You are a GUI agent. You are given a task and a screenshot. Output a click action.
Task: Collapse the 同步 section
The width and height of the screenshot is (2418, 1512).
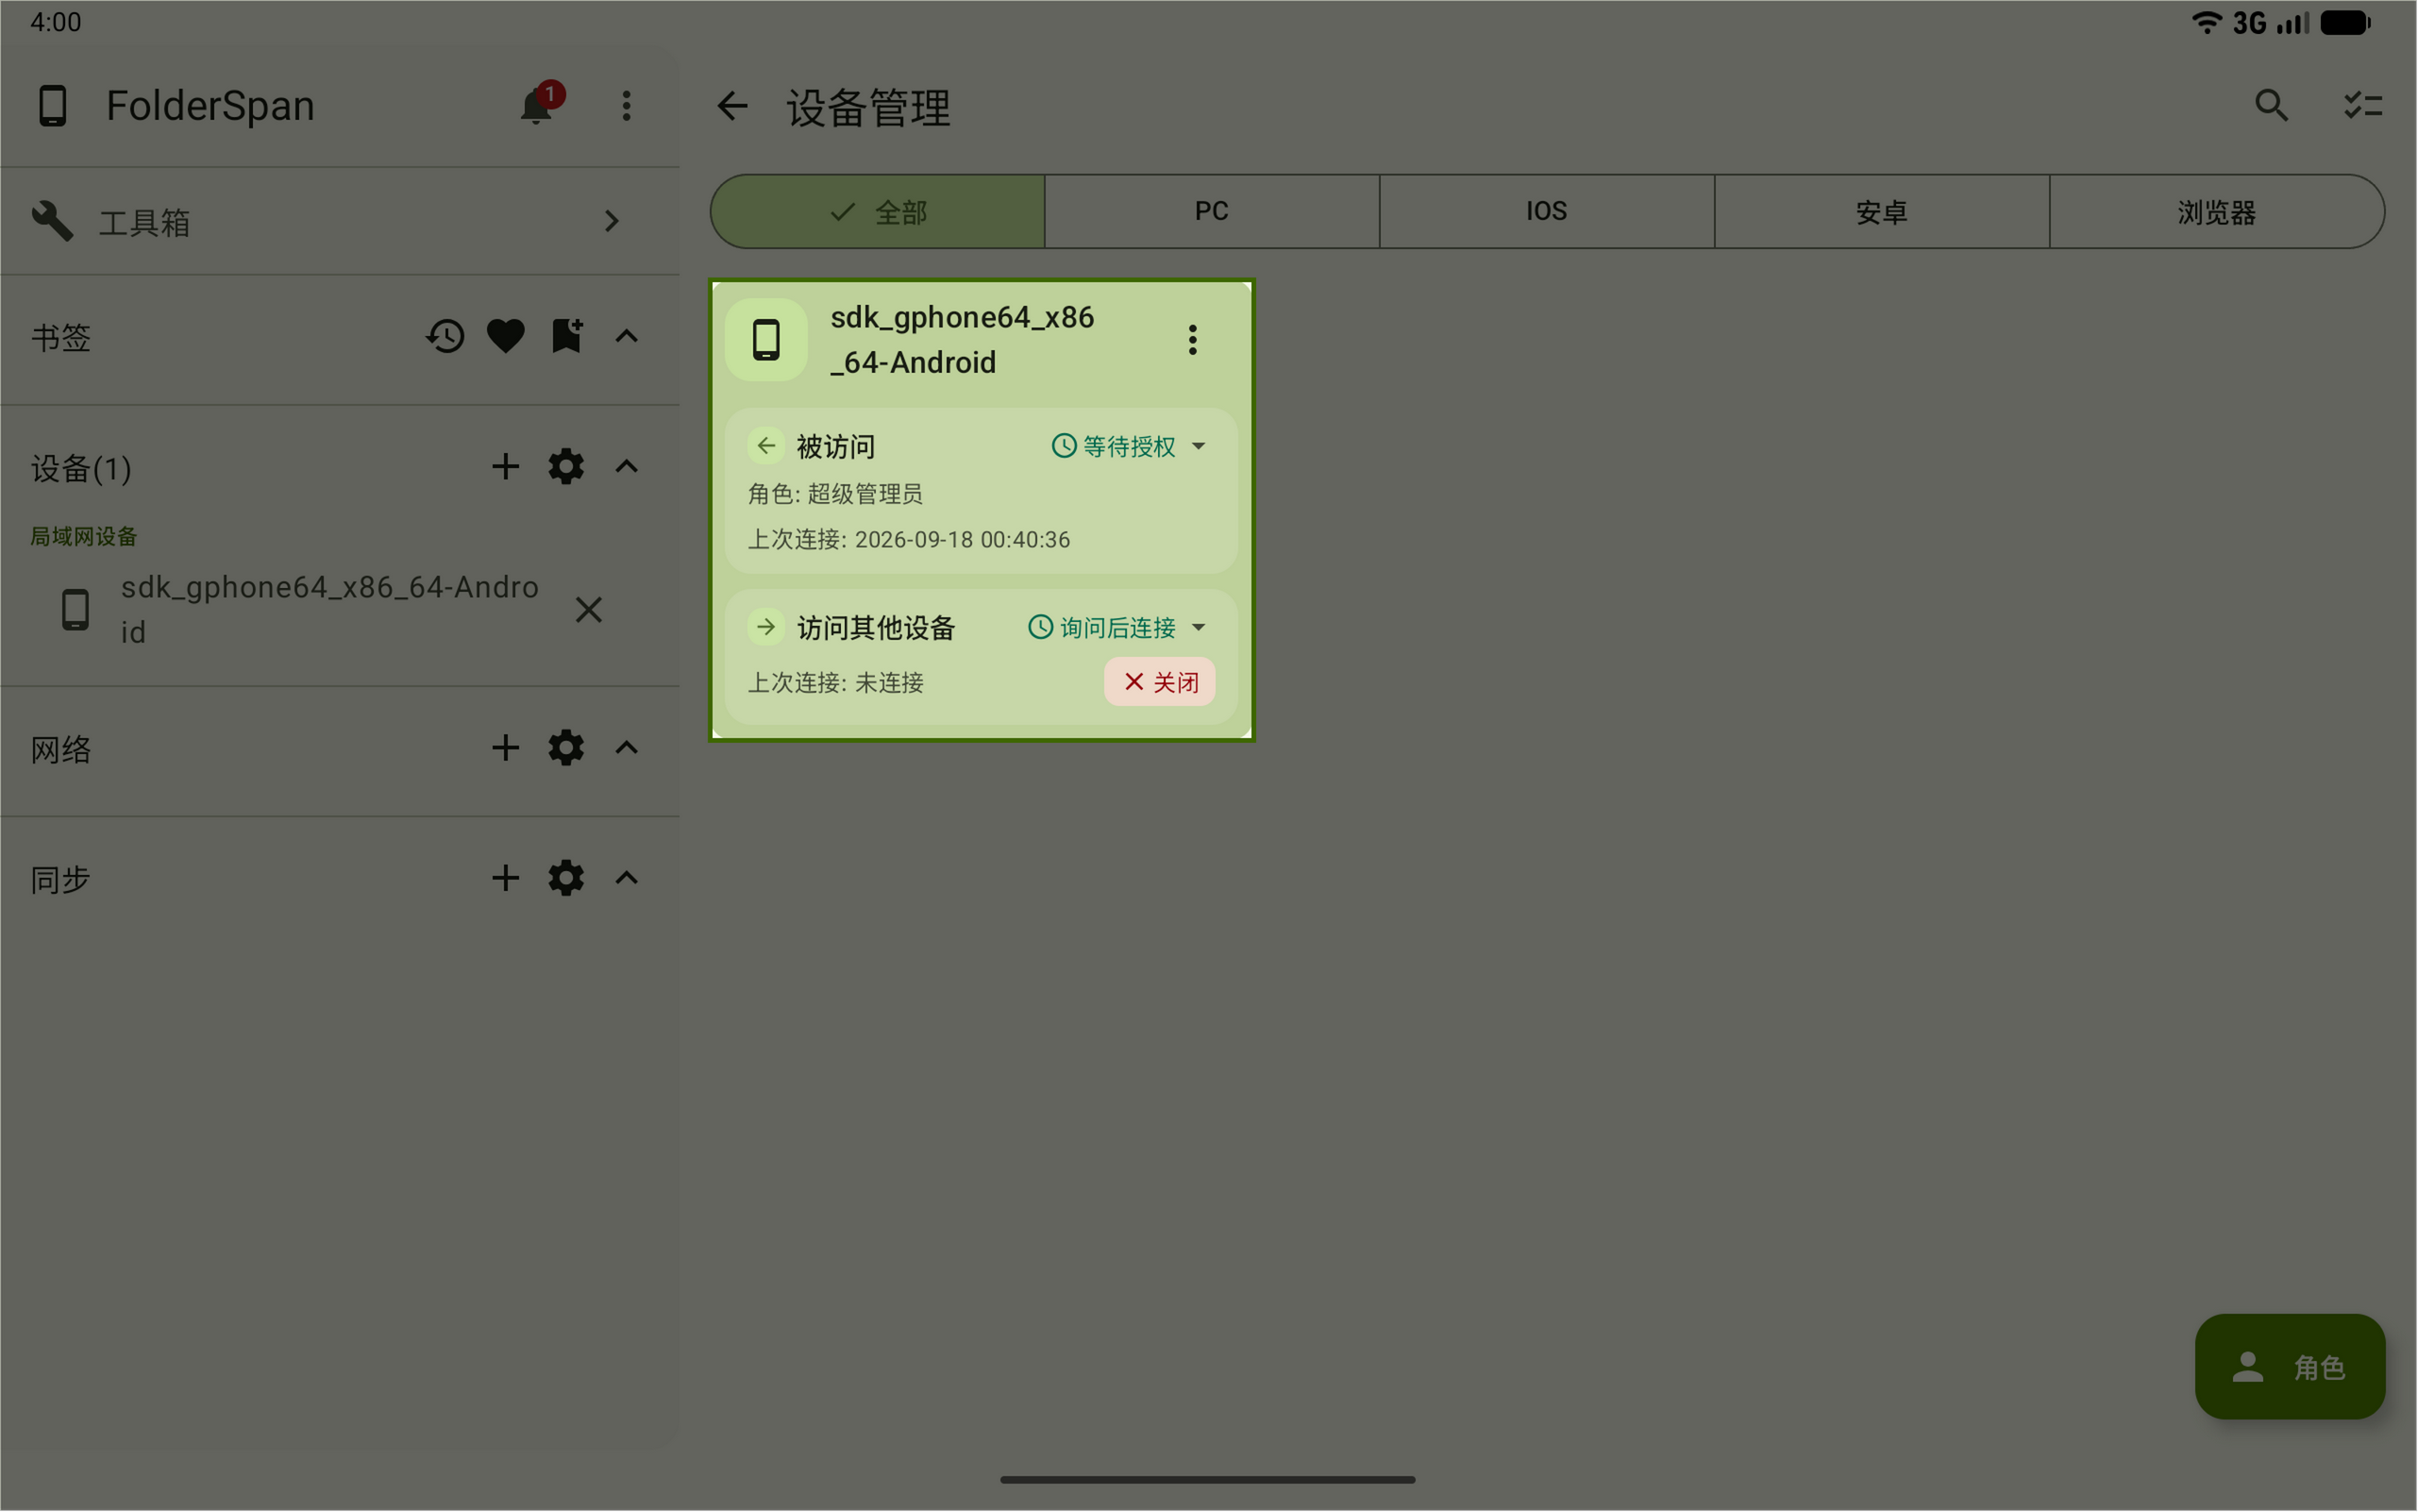627,878
